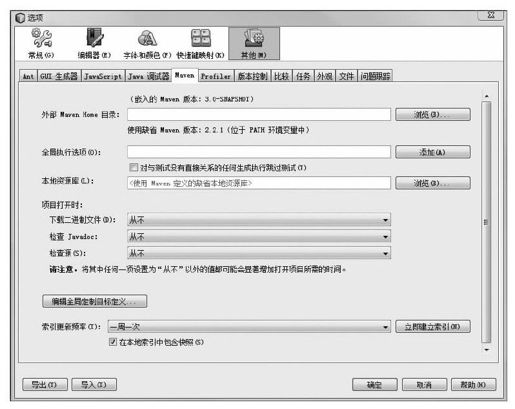Click the 取消 (Cancel) button
Image resolution: width=515 pixels, height=409 pixels.
pyautogui.click(x=424, y=385)
